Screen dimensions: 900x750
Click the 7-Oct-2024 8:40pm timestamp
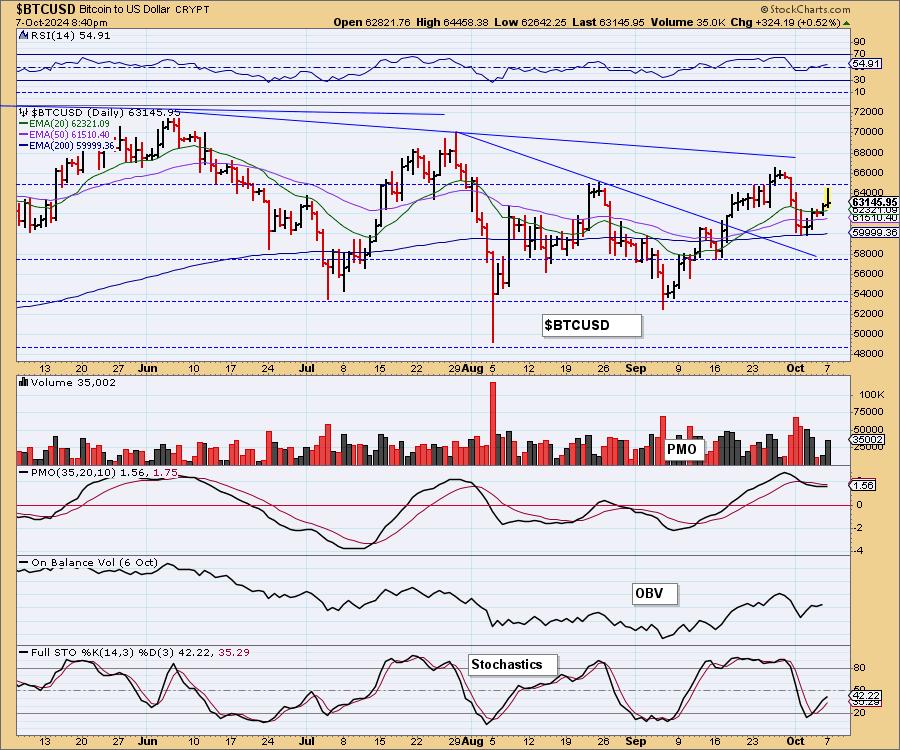pyautogui.click(x=61, y=23)
